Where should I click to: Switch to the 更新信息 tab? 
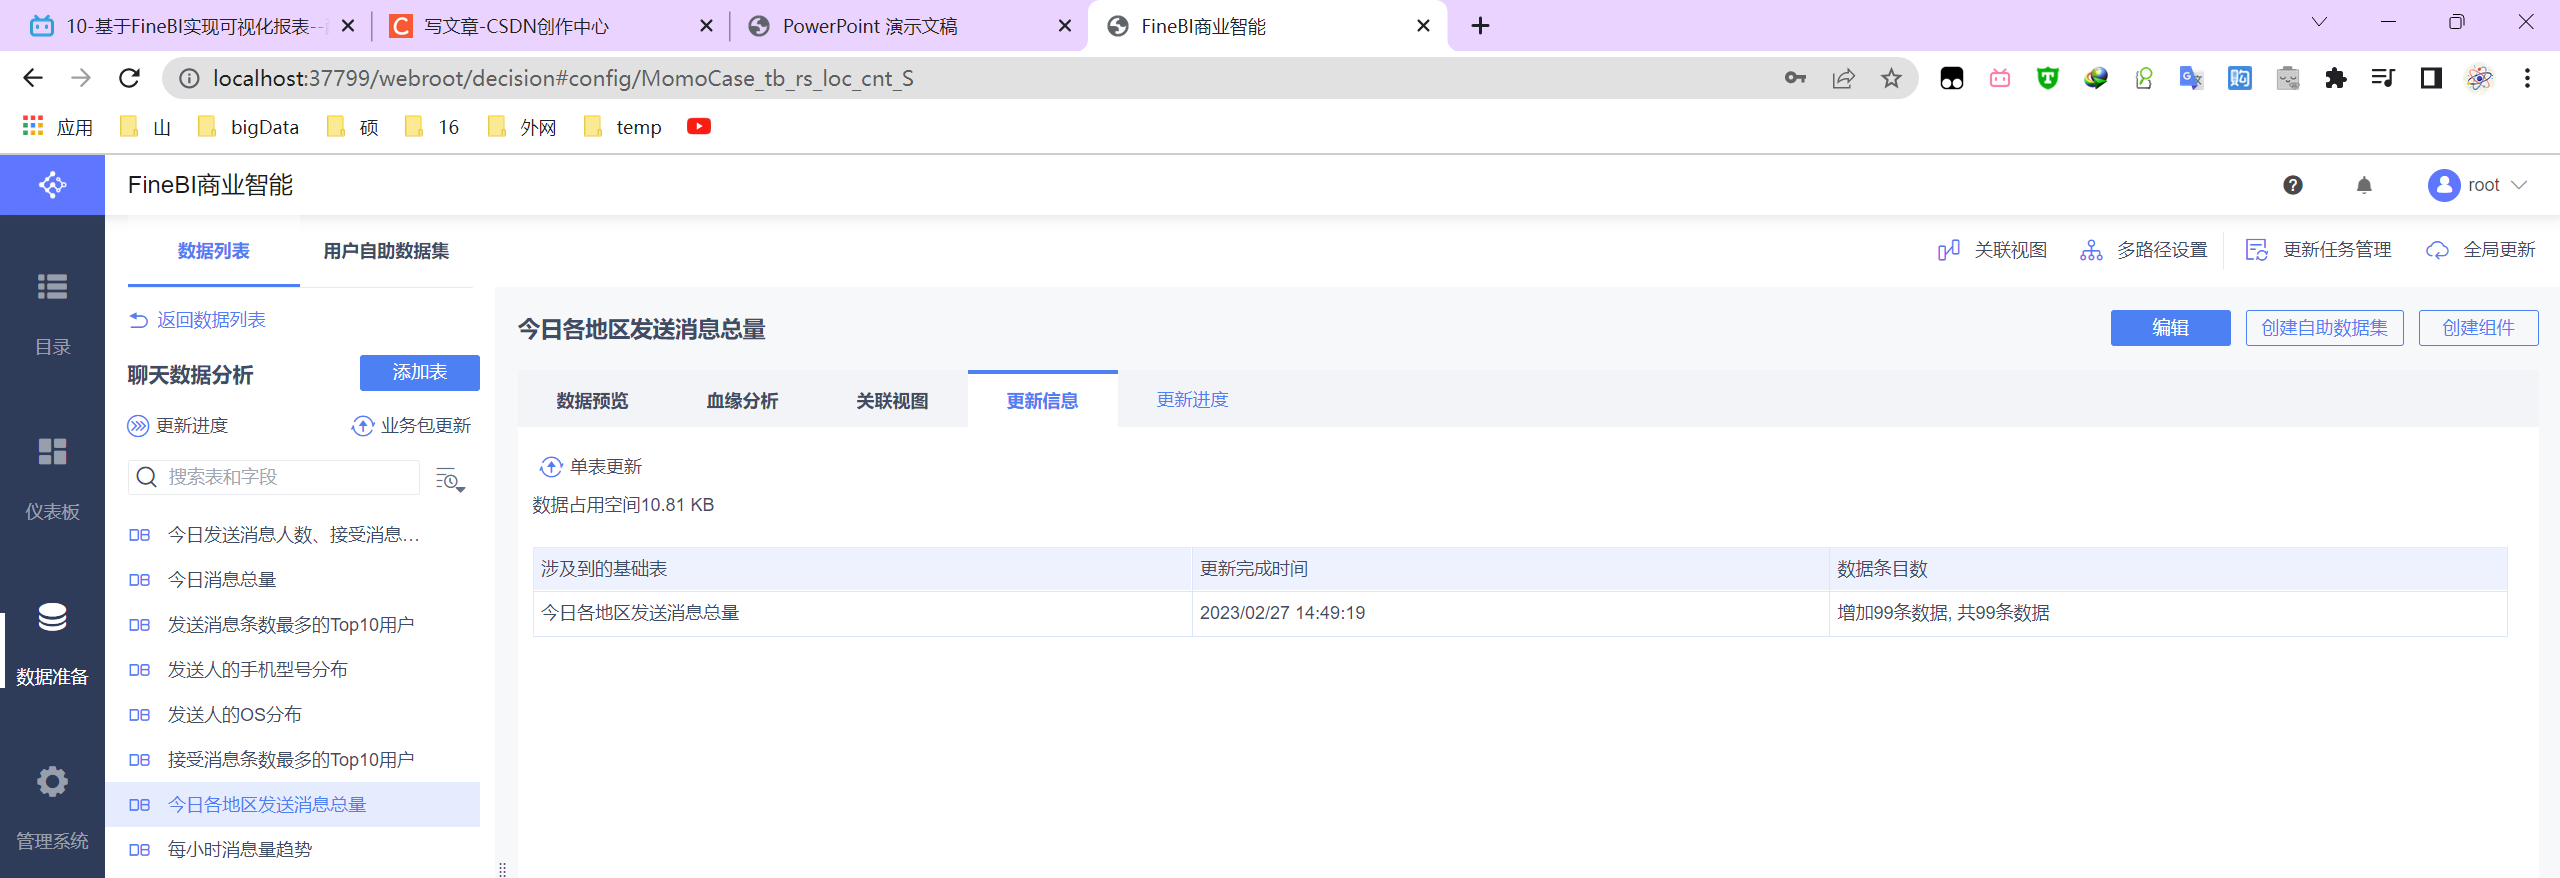point(1043,400)
